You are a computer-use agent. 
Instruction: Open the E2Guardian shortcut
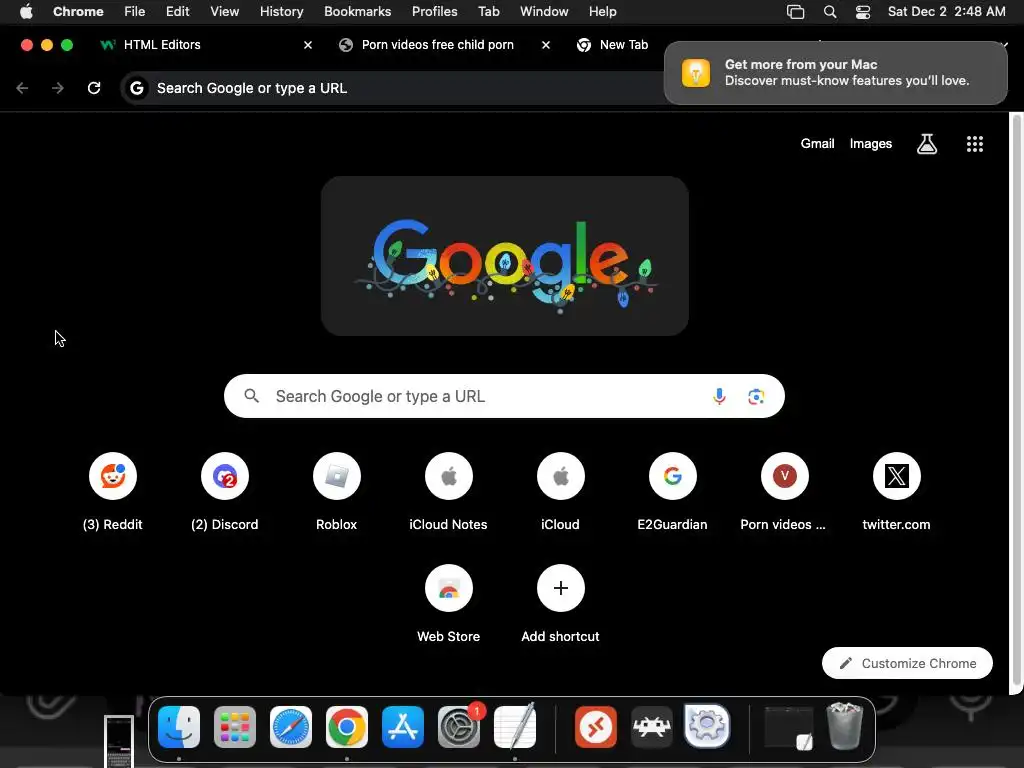tap(673, 476)
